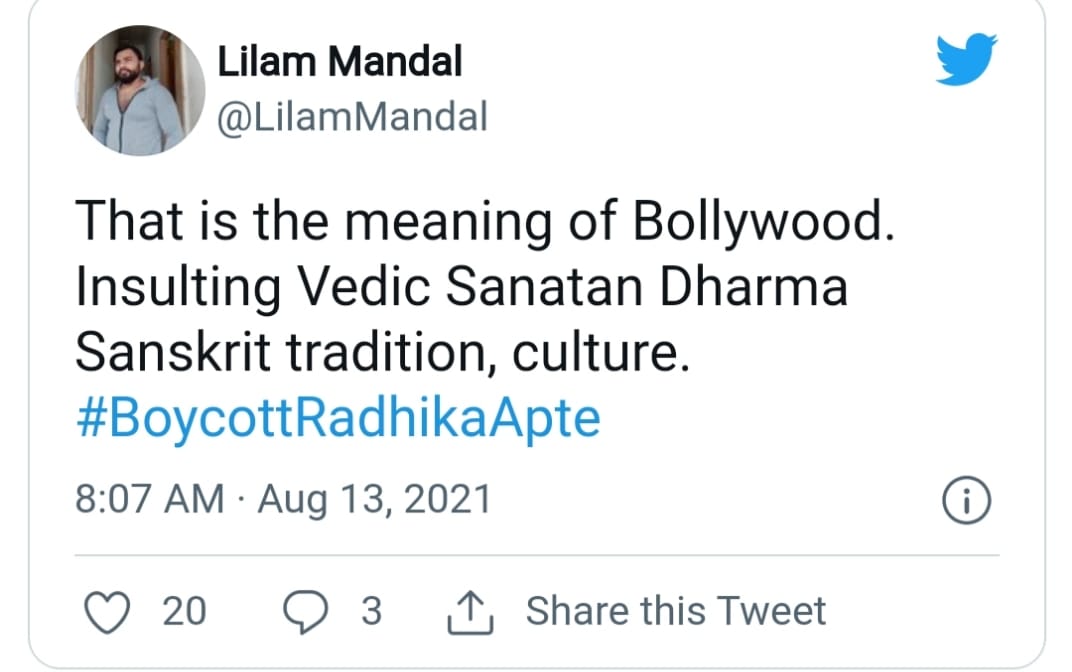The image size is (1072, 672).
Task: Like the tweet with the heart icon
Action: (x=107, y=610)
